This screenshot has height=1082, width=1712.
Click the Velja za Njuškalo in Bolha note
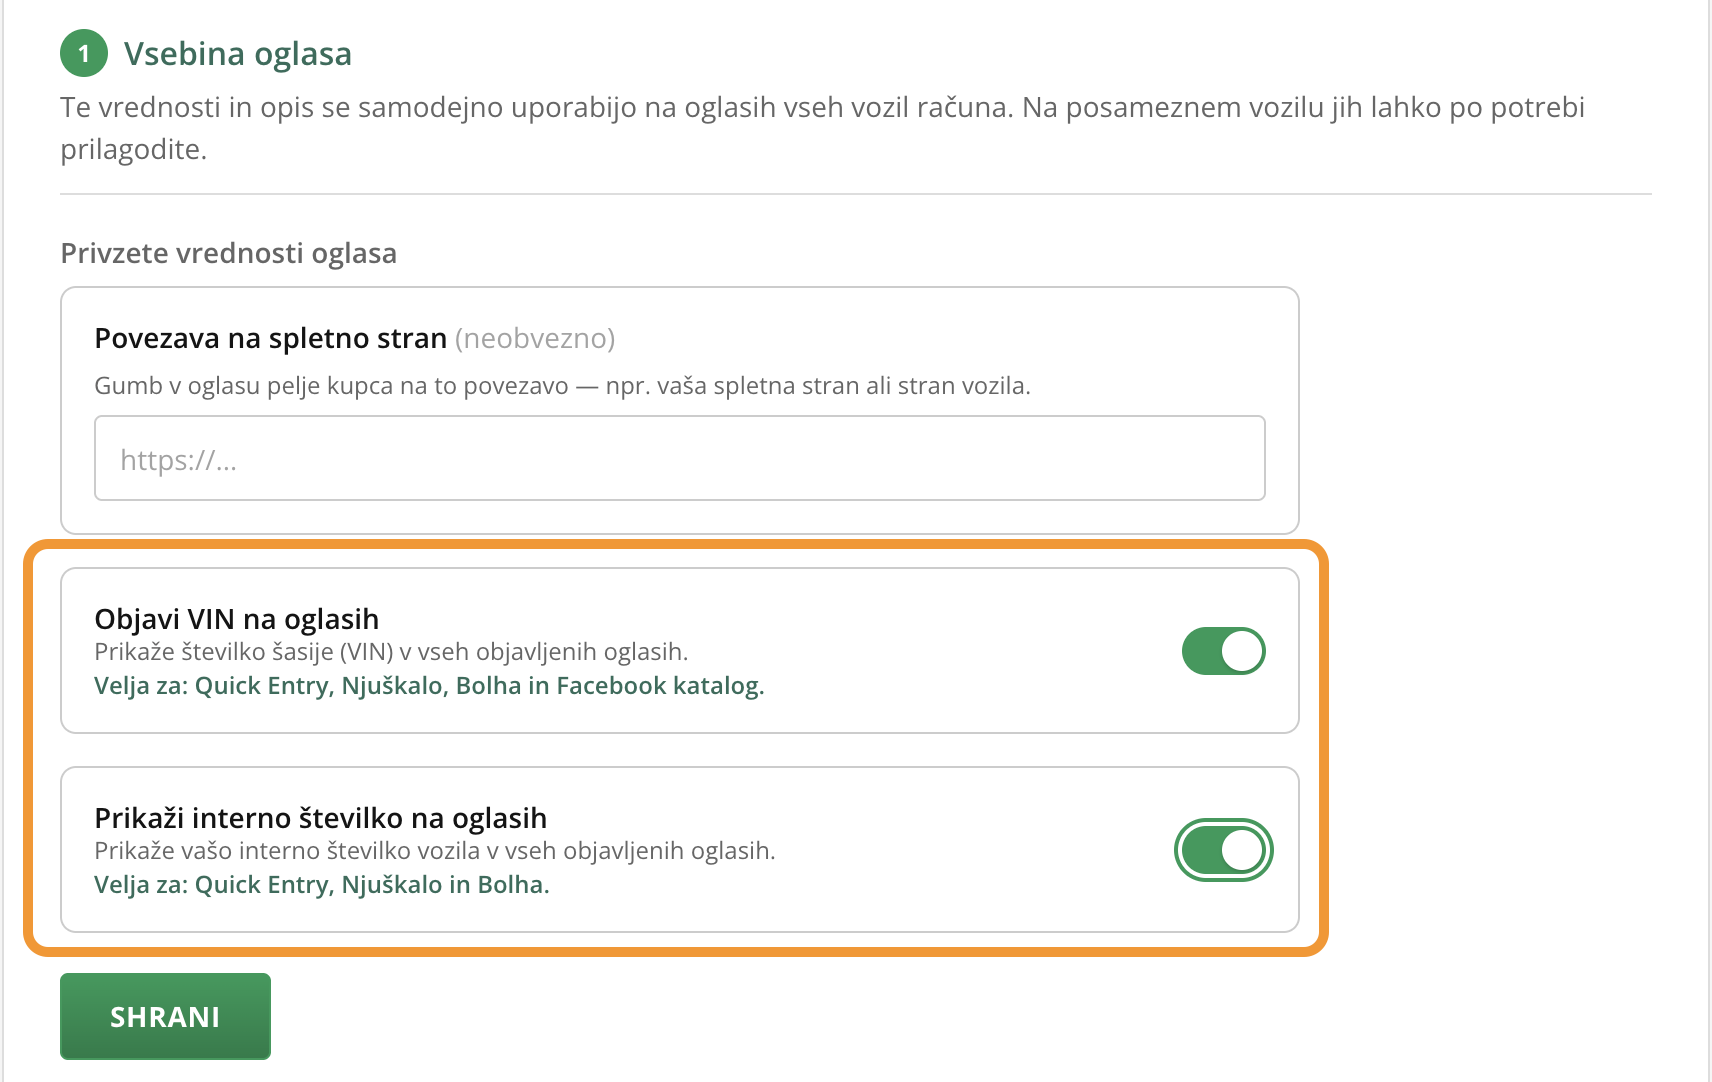coord(322,885)
